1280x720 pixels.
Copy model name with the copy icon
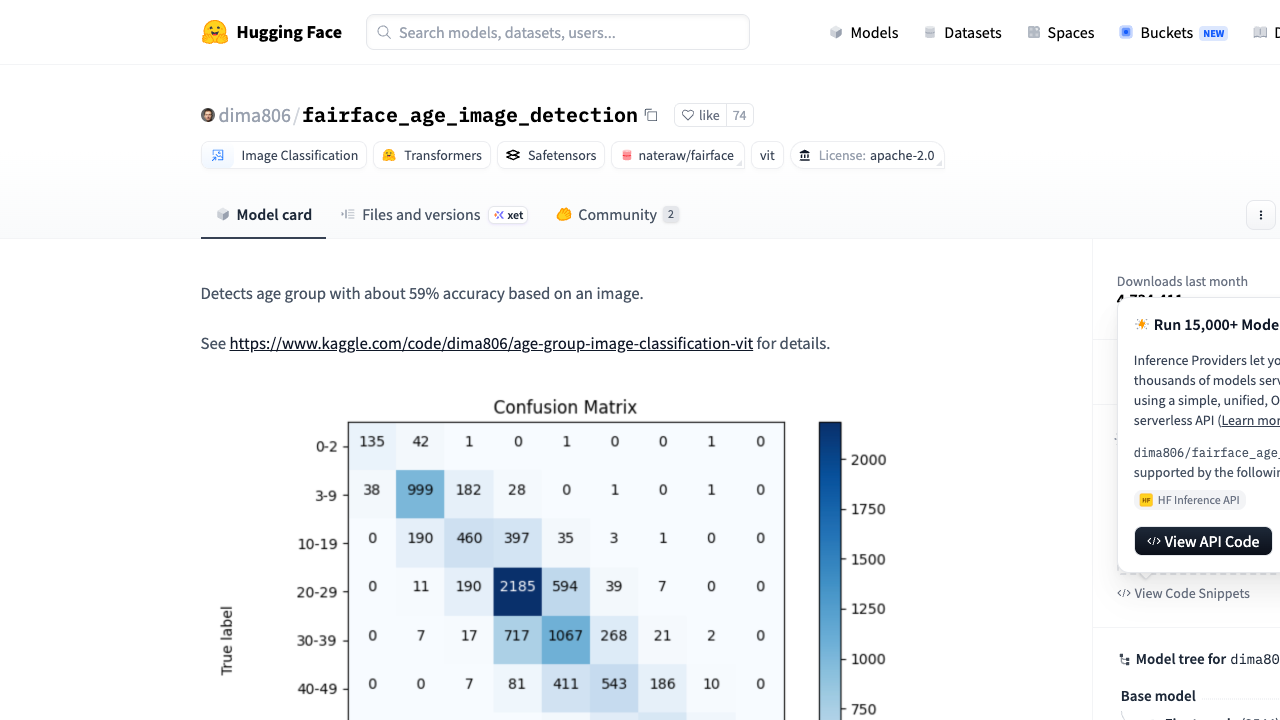pos(651,115)
